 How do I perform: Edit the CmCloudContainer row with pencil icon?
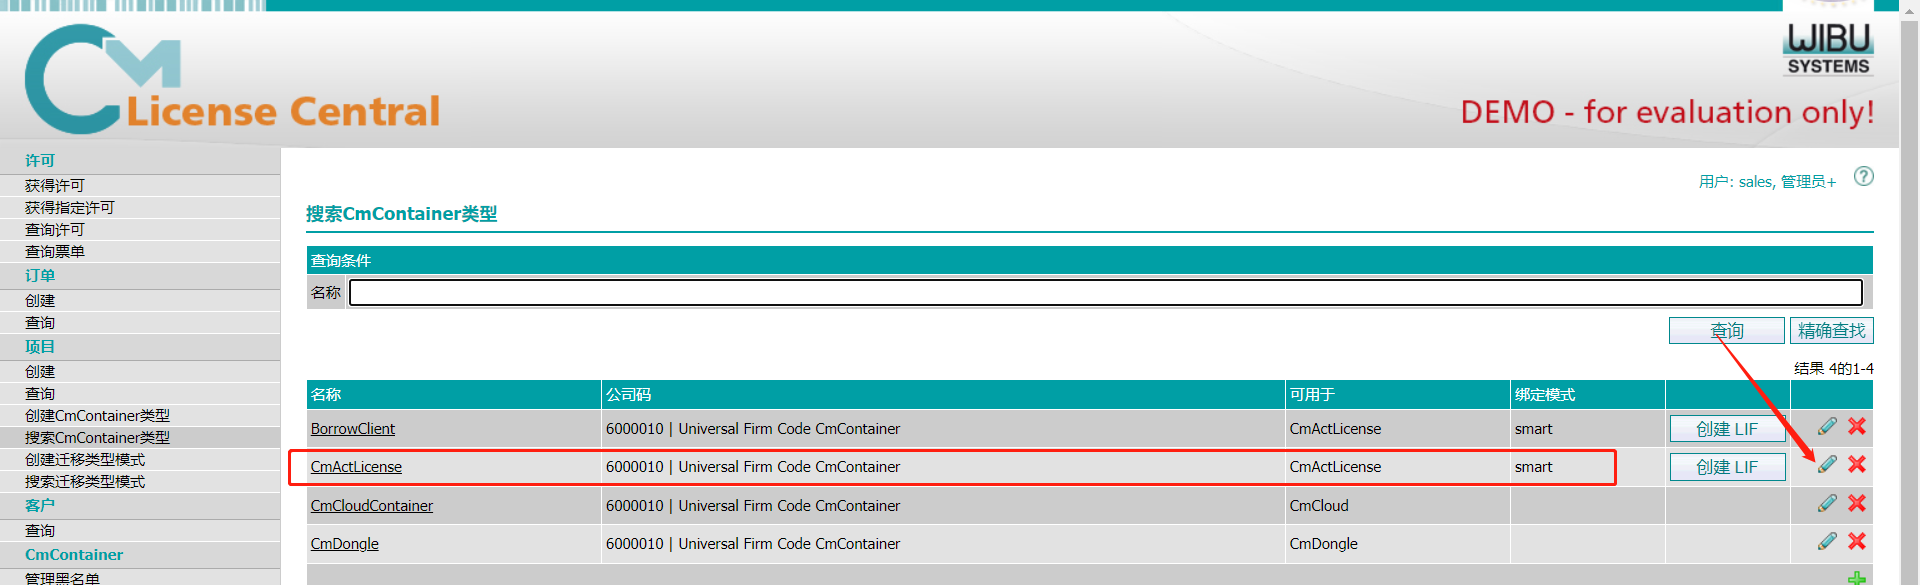(1827, 503)
